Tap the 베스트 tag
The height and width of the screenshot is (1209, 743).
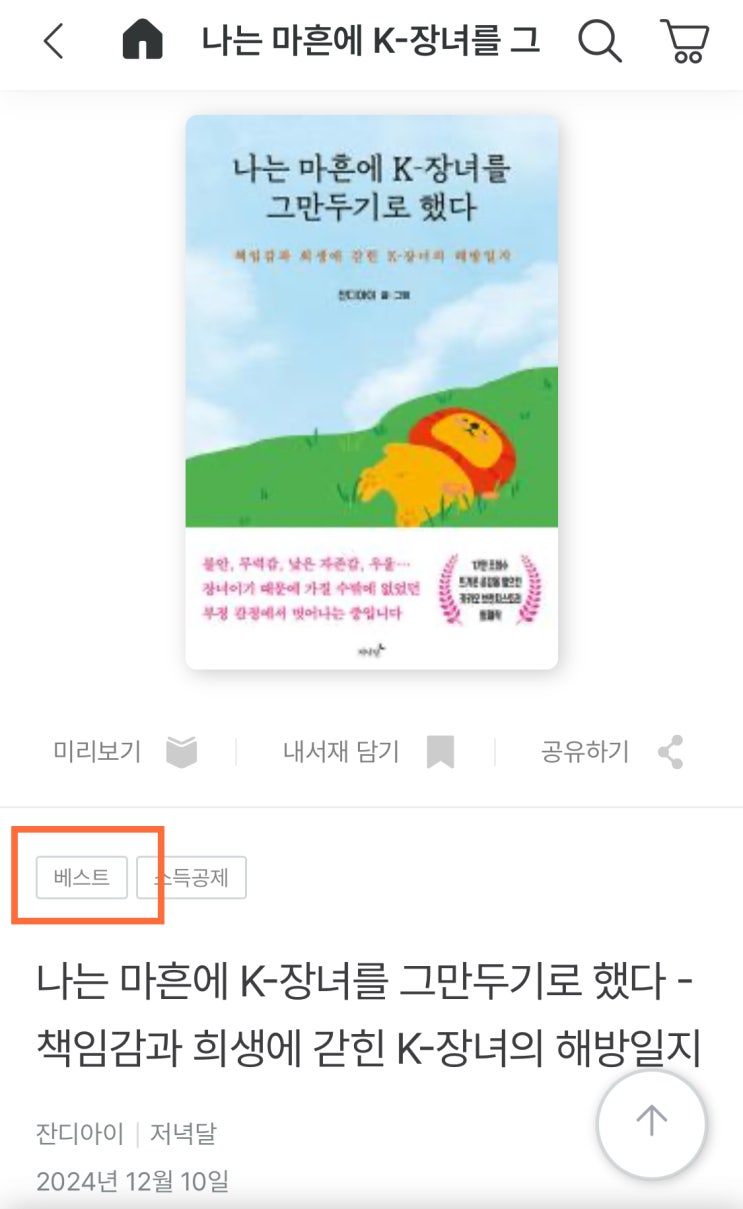pyautogui.click(x=82, y=878)
